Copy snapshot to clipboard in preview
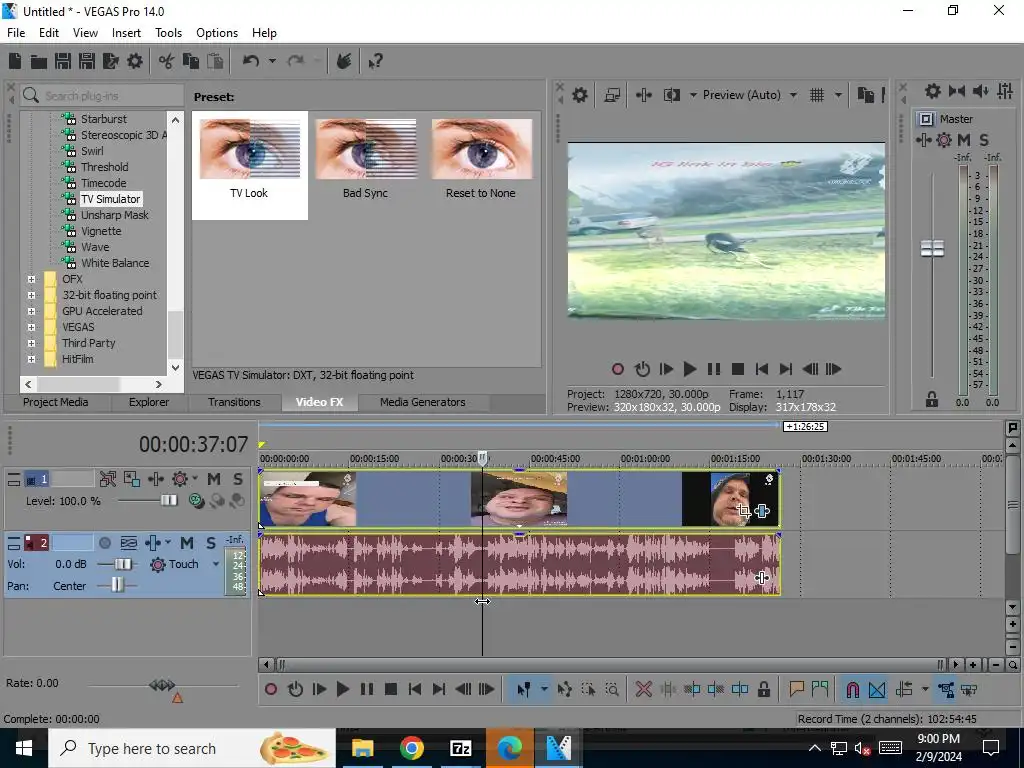Screen dimensions: 1024x768 pos(865,95)
